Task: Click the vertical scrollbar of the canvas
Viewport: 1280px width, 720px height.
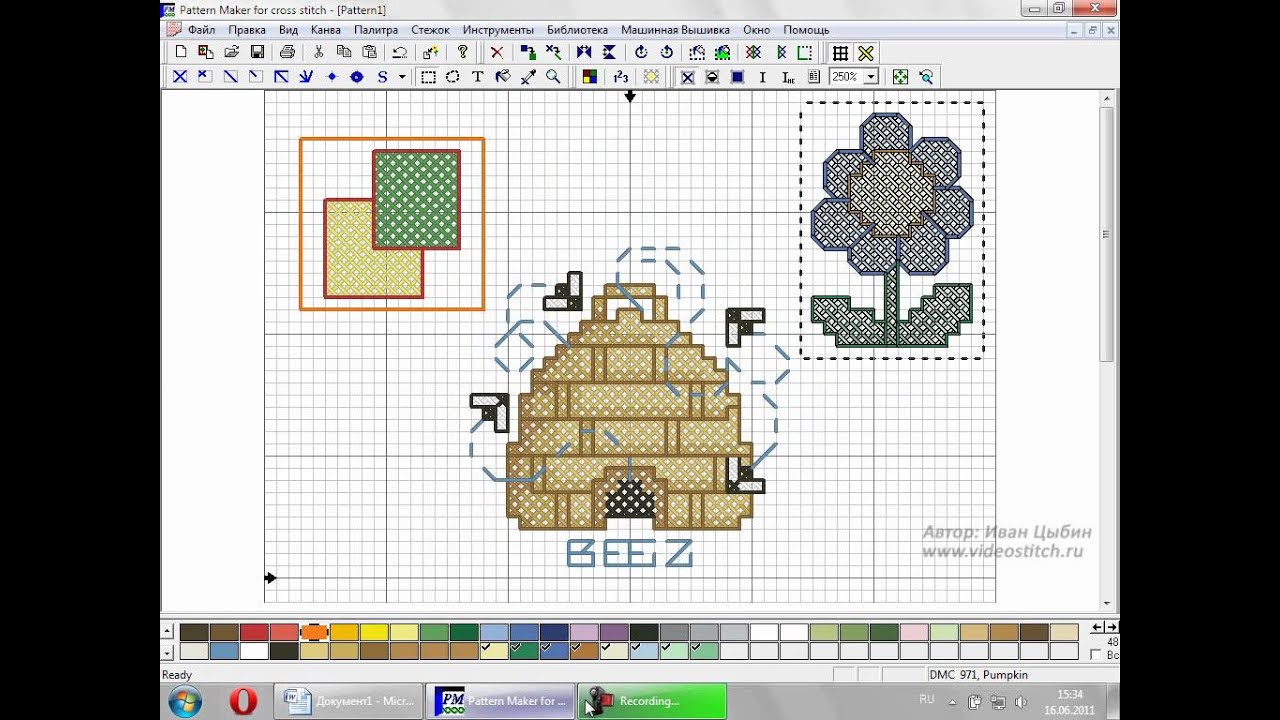Action: (x=1106, y=350)
